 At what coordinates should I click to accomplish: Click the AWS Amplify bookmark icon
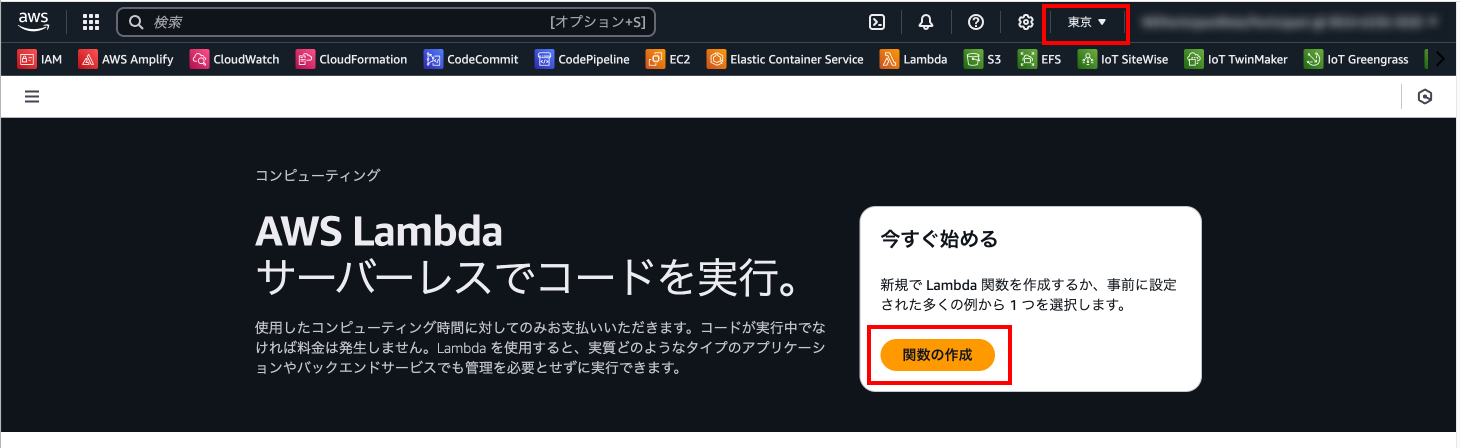(x=87, y=59)
